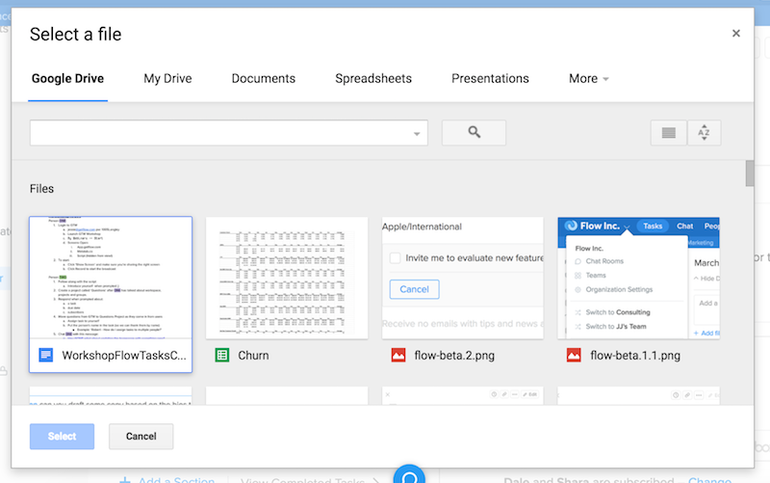770x483 pixels.
Task: Show the Presentations tab
Action: [x=490, y=79]
